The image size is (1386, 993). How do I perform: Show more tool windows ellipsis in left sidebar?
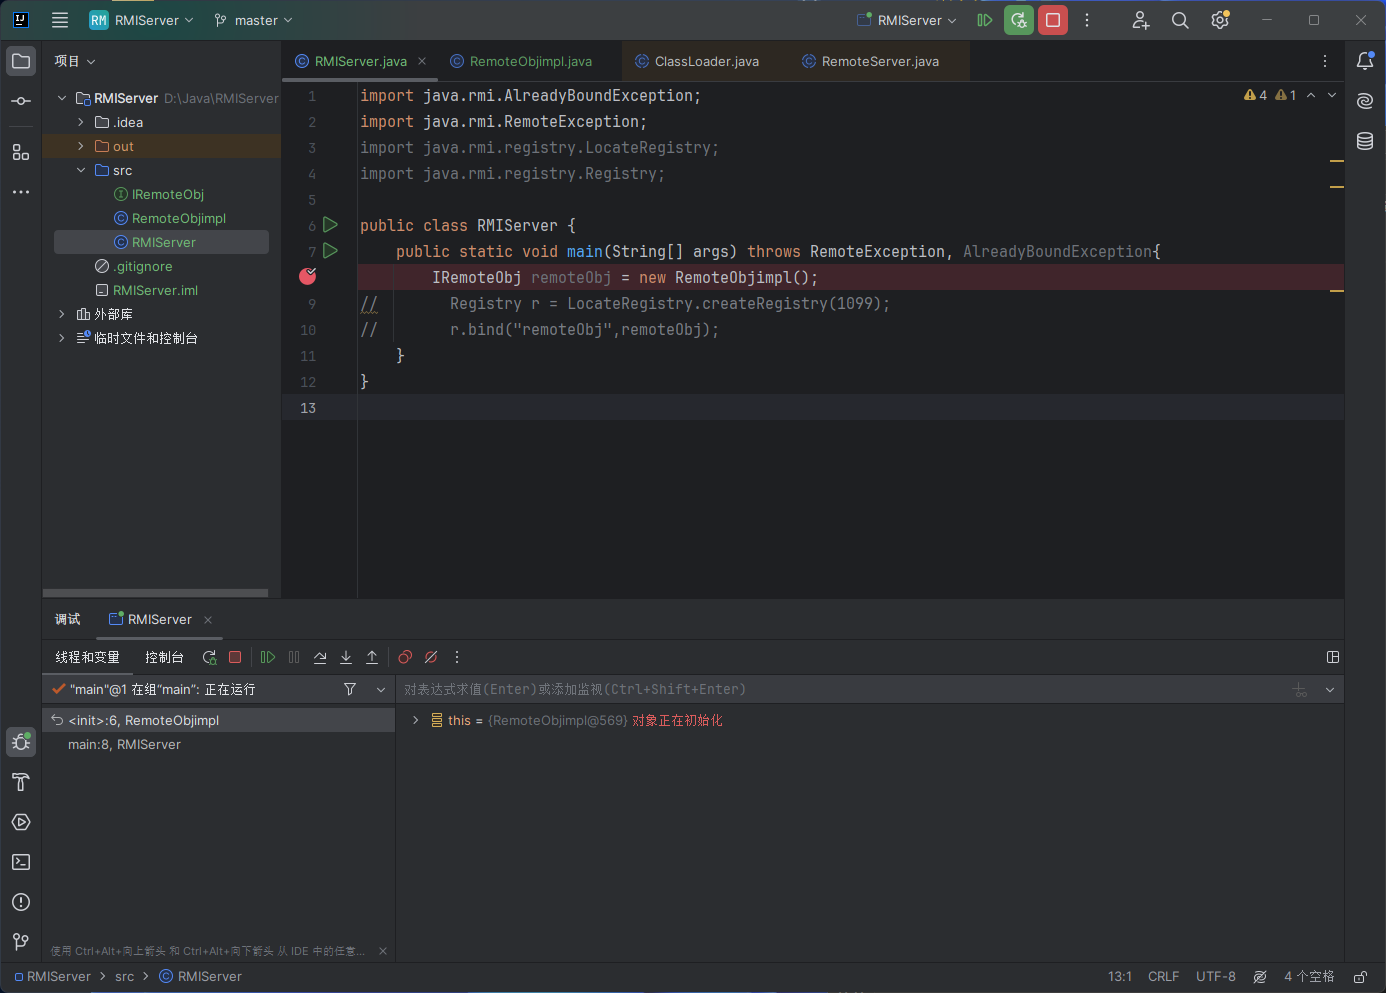tap(21, 192)
